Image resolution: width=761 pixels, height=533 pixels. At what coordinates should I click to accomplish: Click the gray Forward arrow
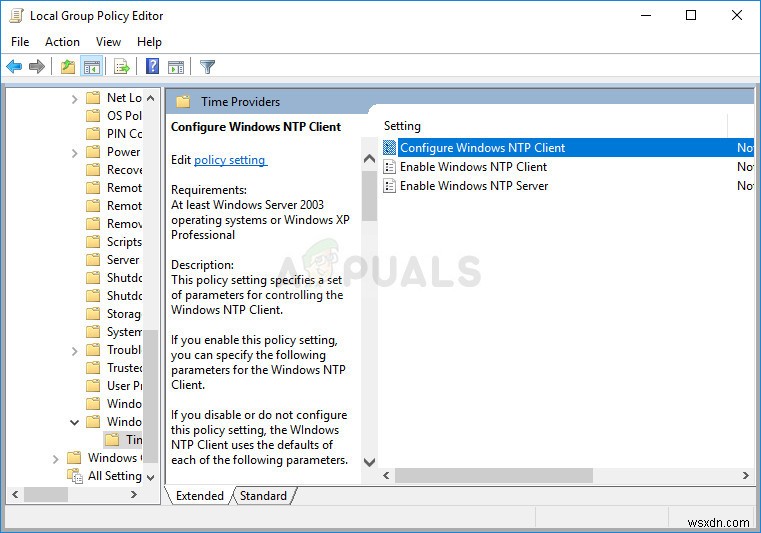pyautogui.click(x=37, y=66)
